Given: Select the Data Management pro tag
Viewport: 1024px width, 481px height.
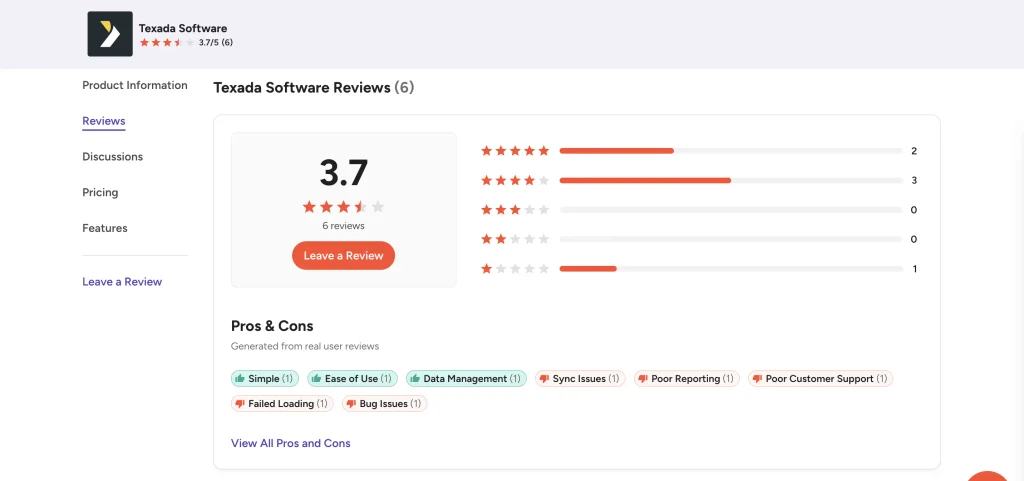Looking at the screenshot, I should point(466,379).
